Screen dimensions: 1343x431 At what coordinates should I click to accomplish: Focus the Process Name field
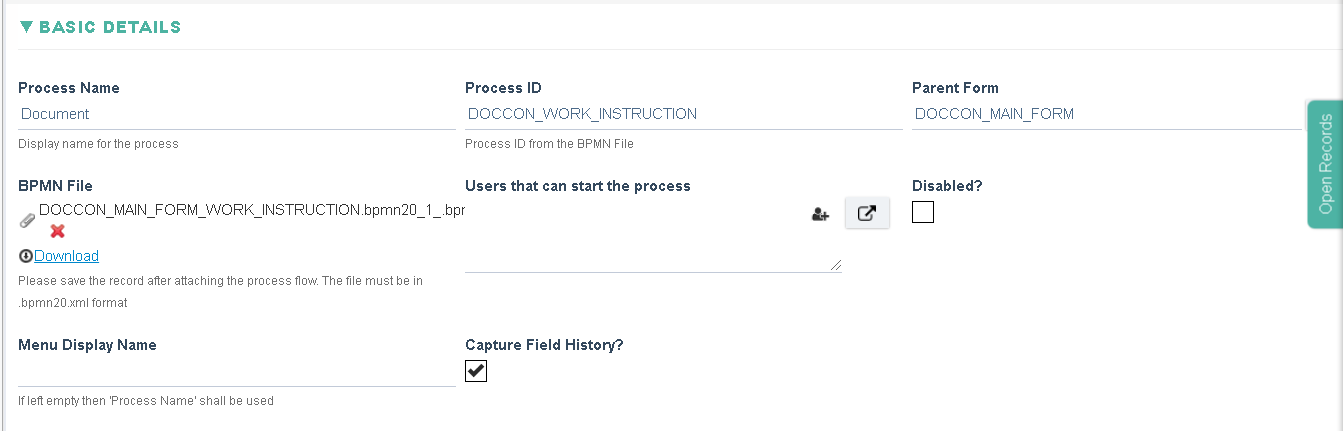[237, 114]
